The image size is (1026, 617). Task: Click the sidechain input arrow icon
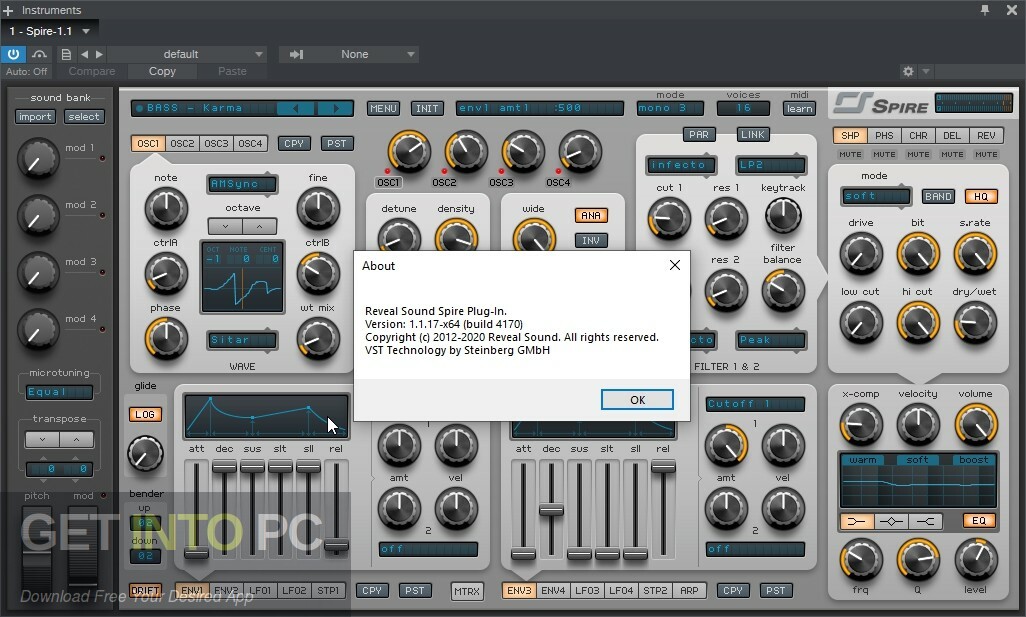[x=296, y=54]
